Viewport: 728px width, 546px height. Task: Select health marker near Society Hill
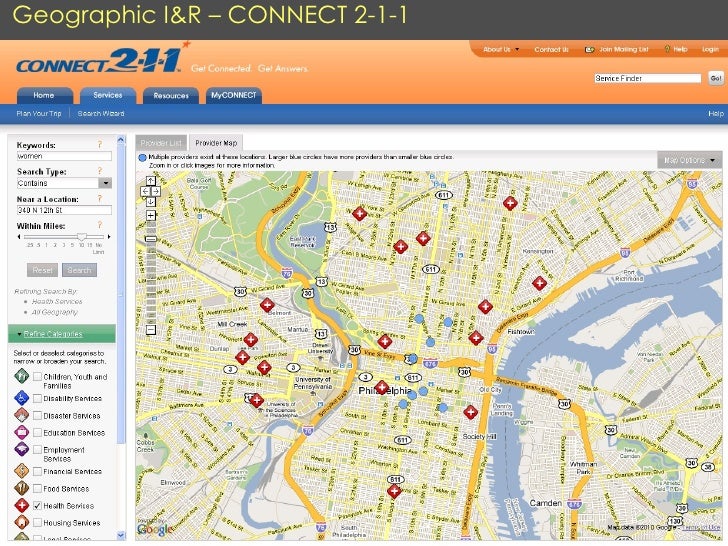point(470,412)
